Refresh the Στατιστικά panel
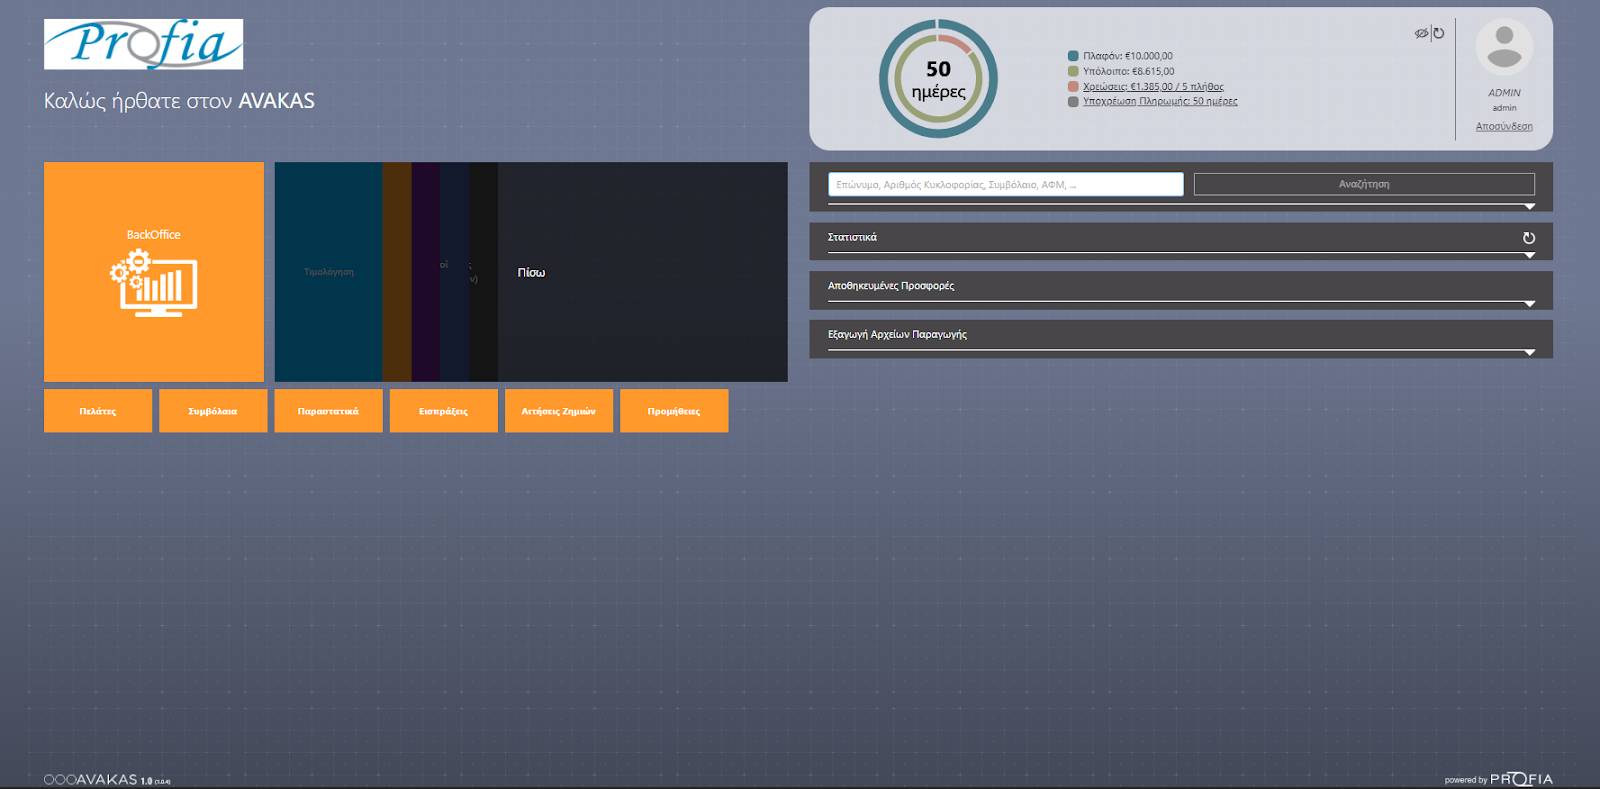Viewport: 1600px width, 789px height. [1528, 238]
